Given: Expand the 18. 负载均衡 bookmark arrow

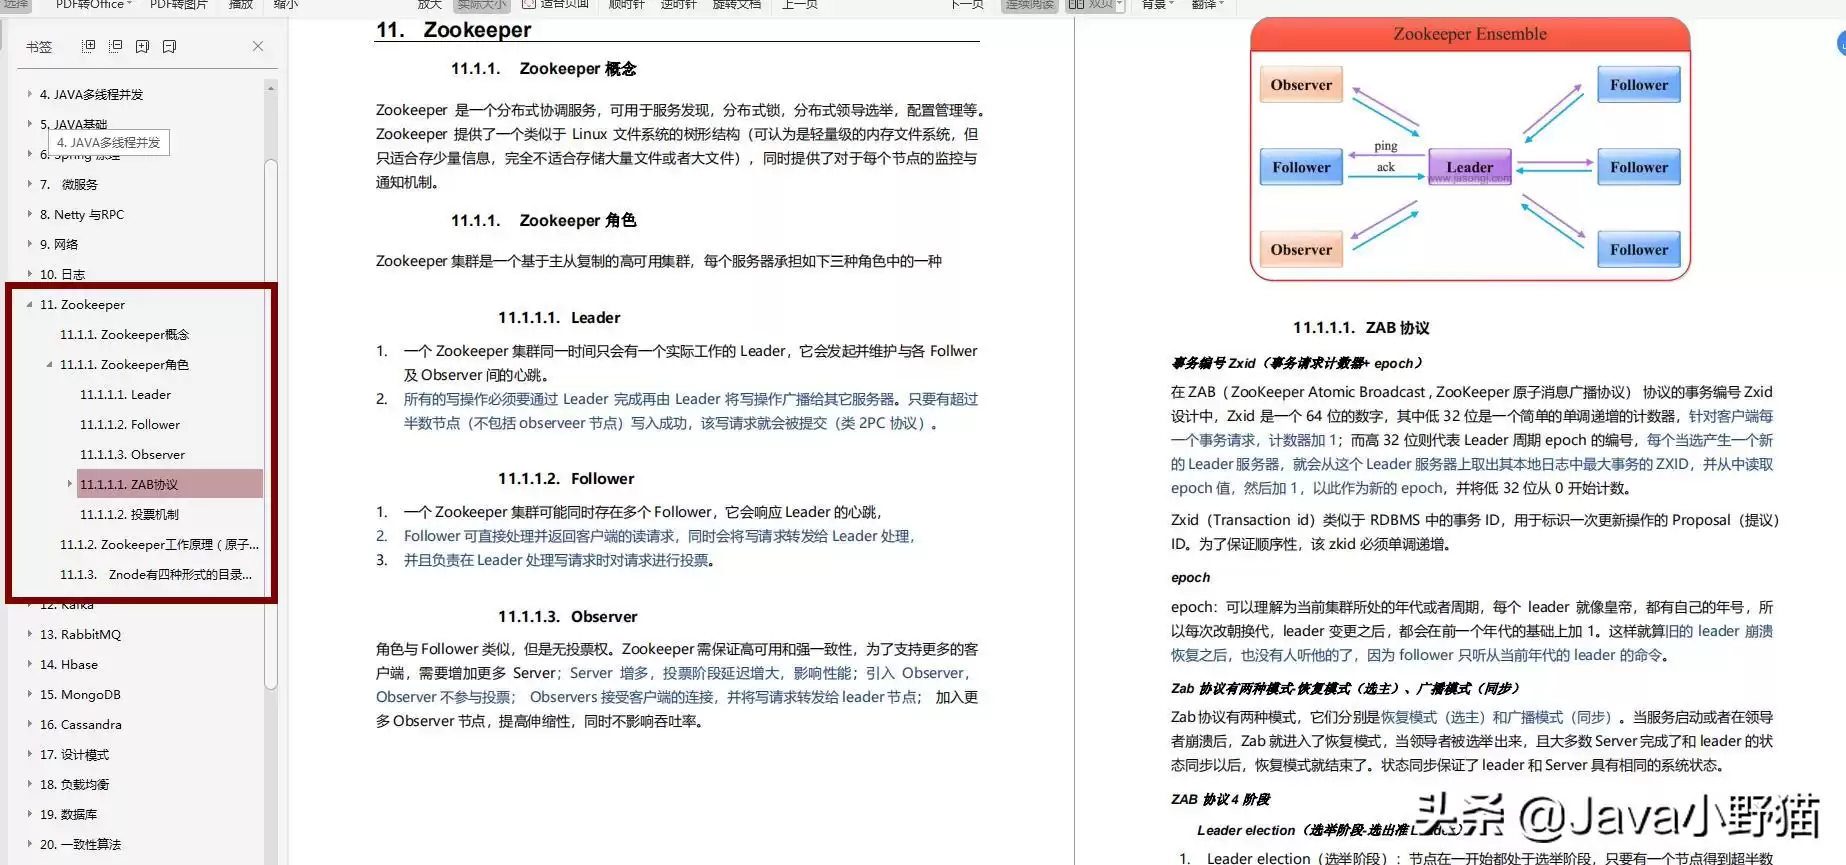Looking at the screenshot, I should click(x=29, y=784).
